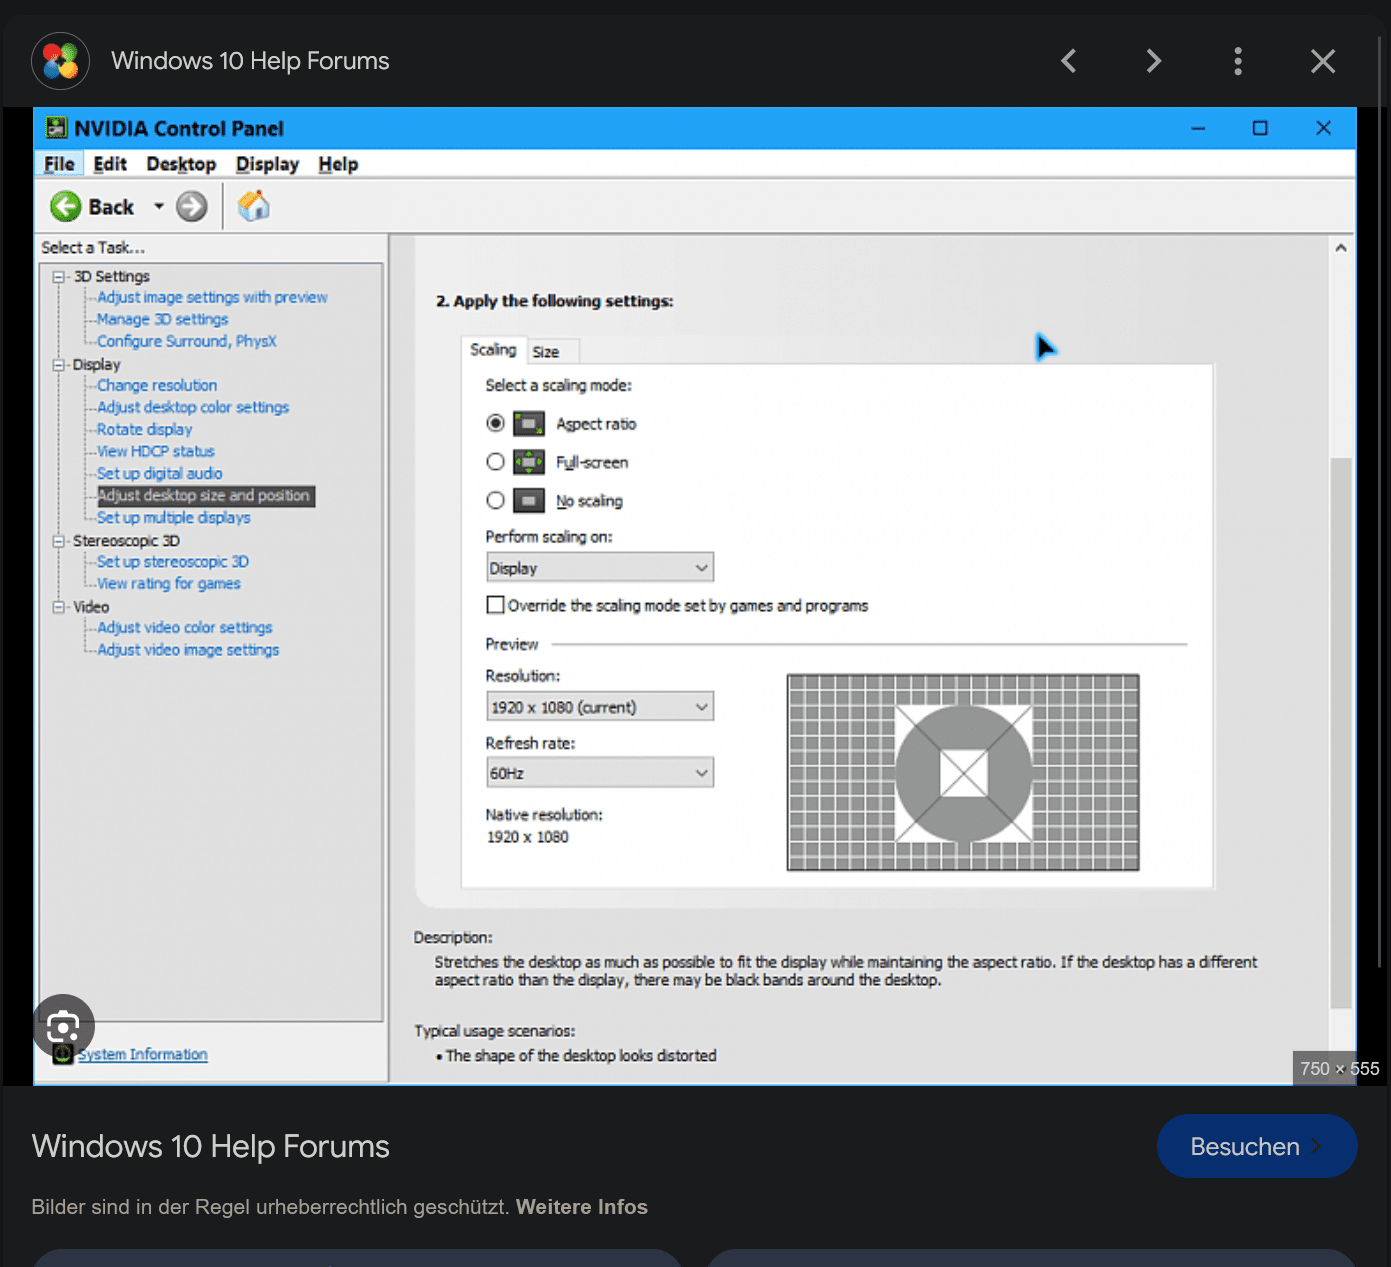Switch to the Size tab
This screenshot has height=1267, width=1391.
pyautogui.click(x=552, y=352)
